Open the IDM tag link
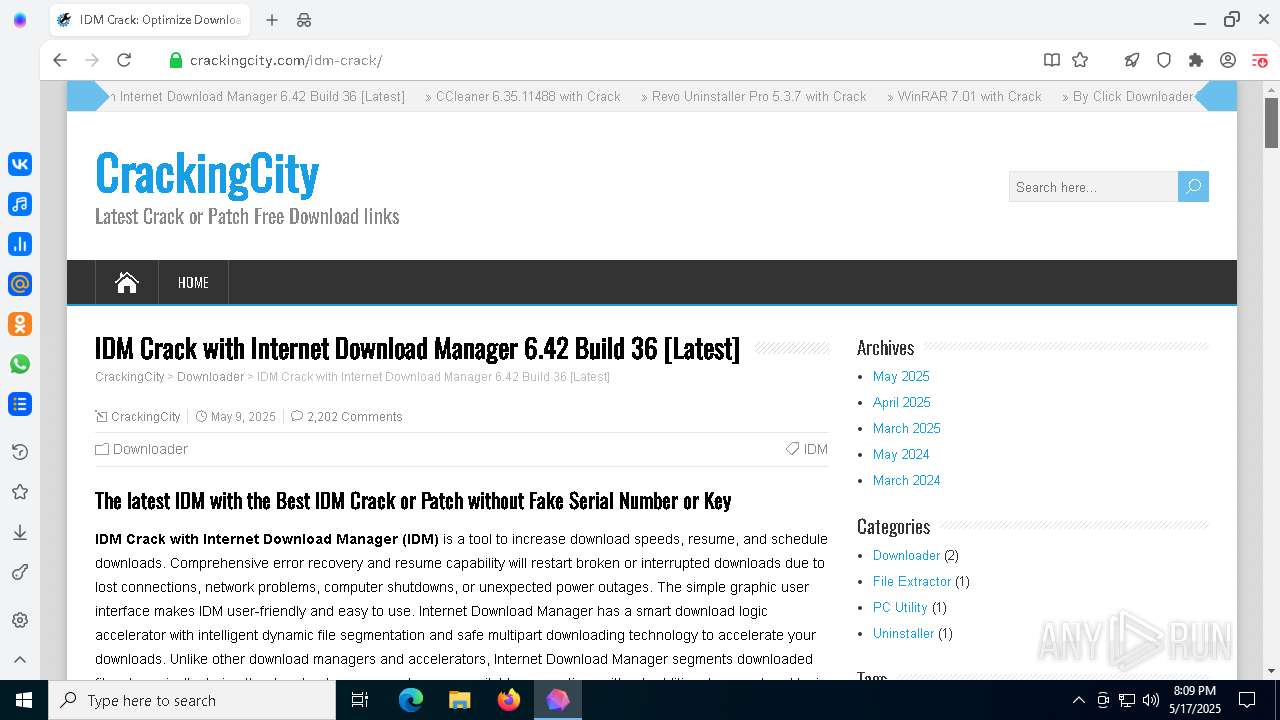The height and width of the screenshot is (720, 1280). point(816,449)
